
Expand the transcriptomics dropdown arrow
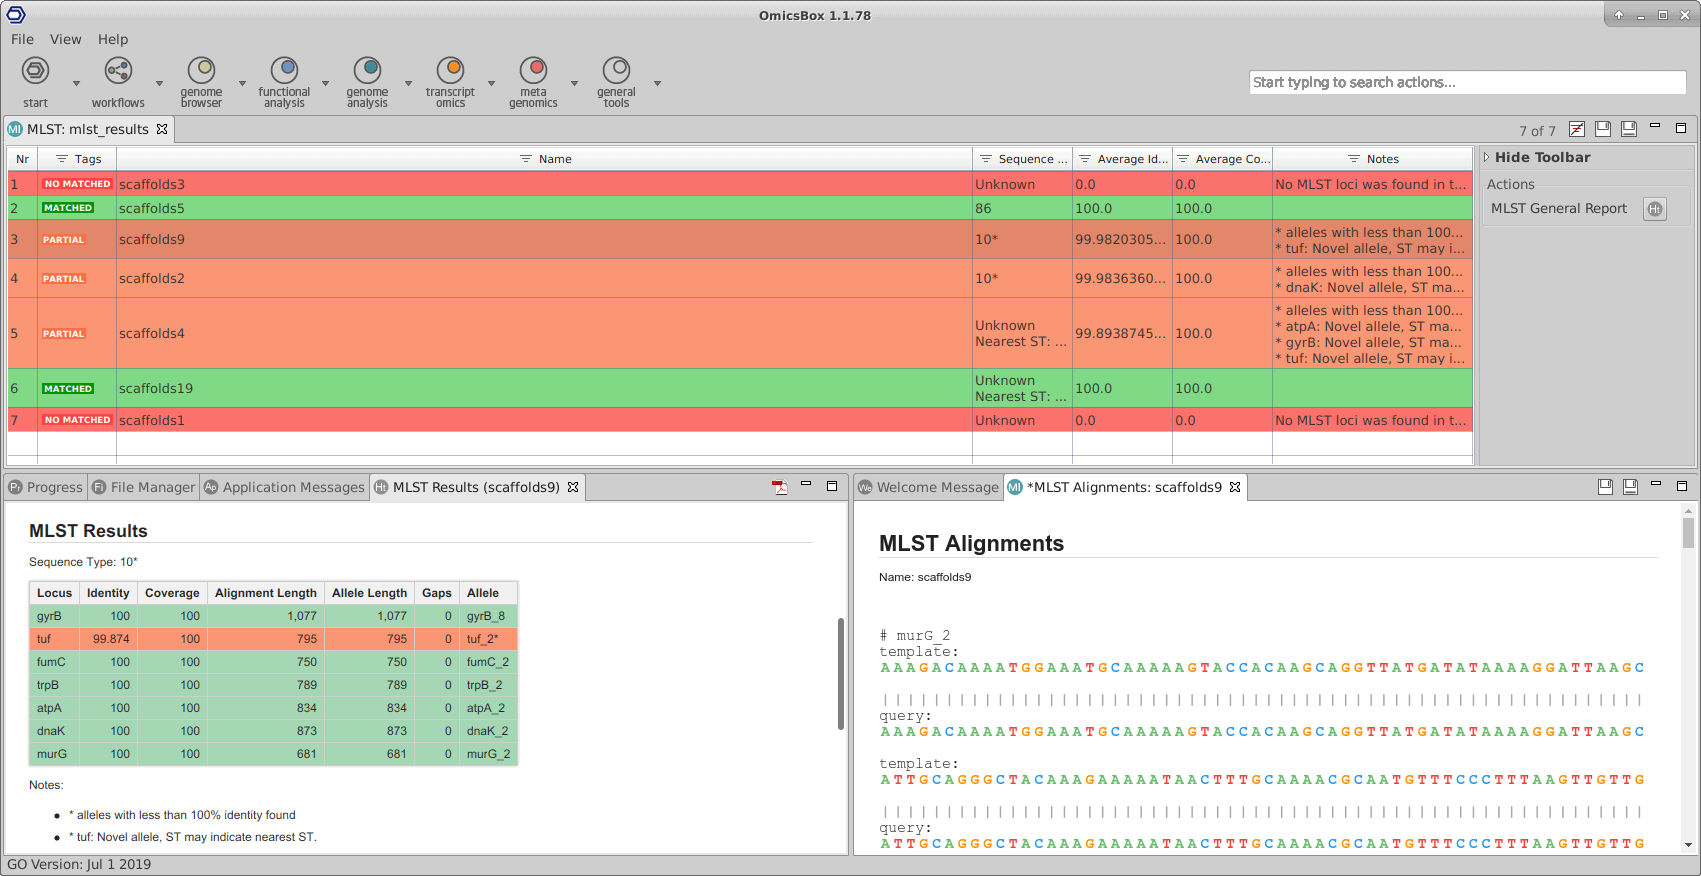pos(491,83)
